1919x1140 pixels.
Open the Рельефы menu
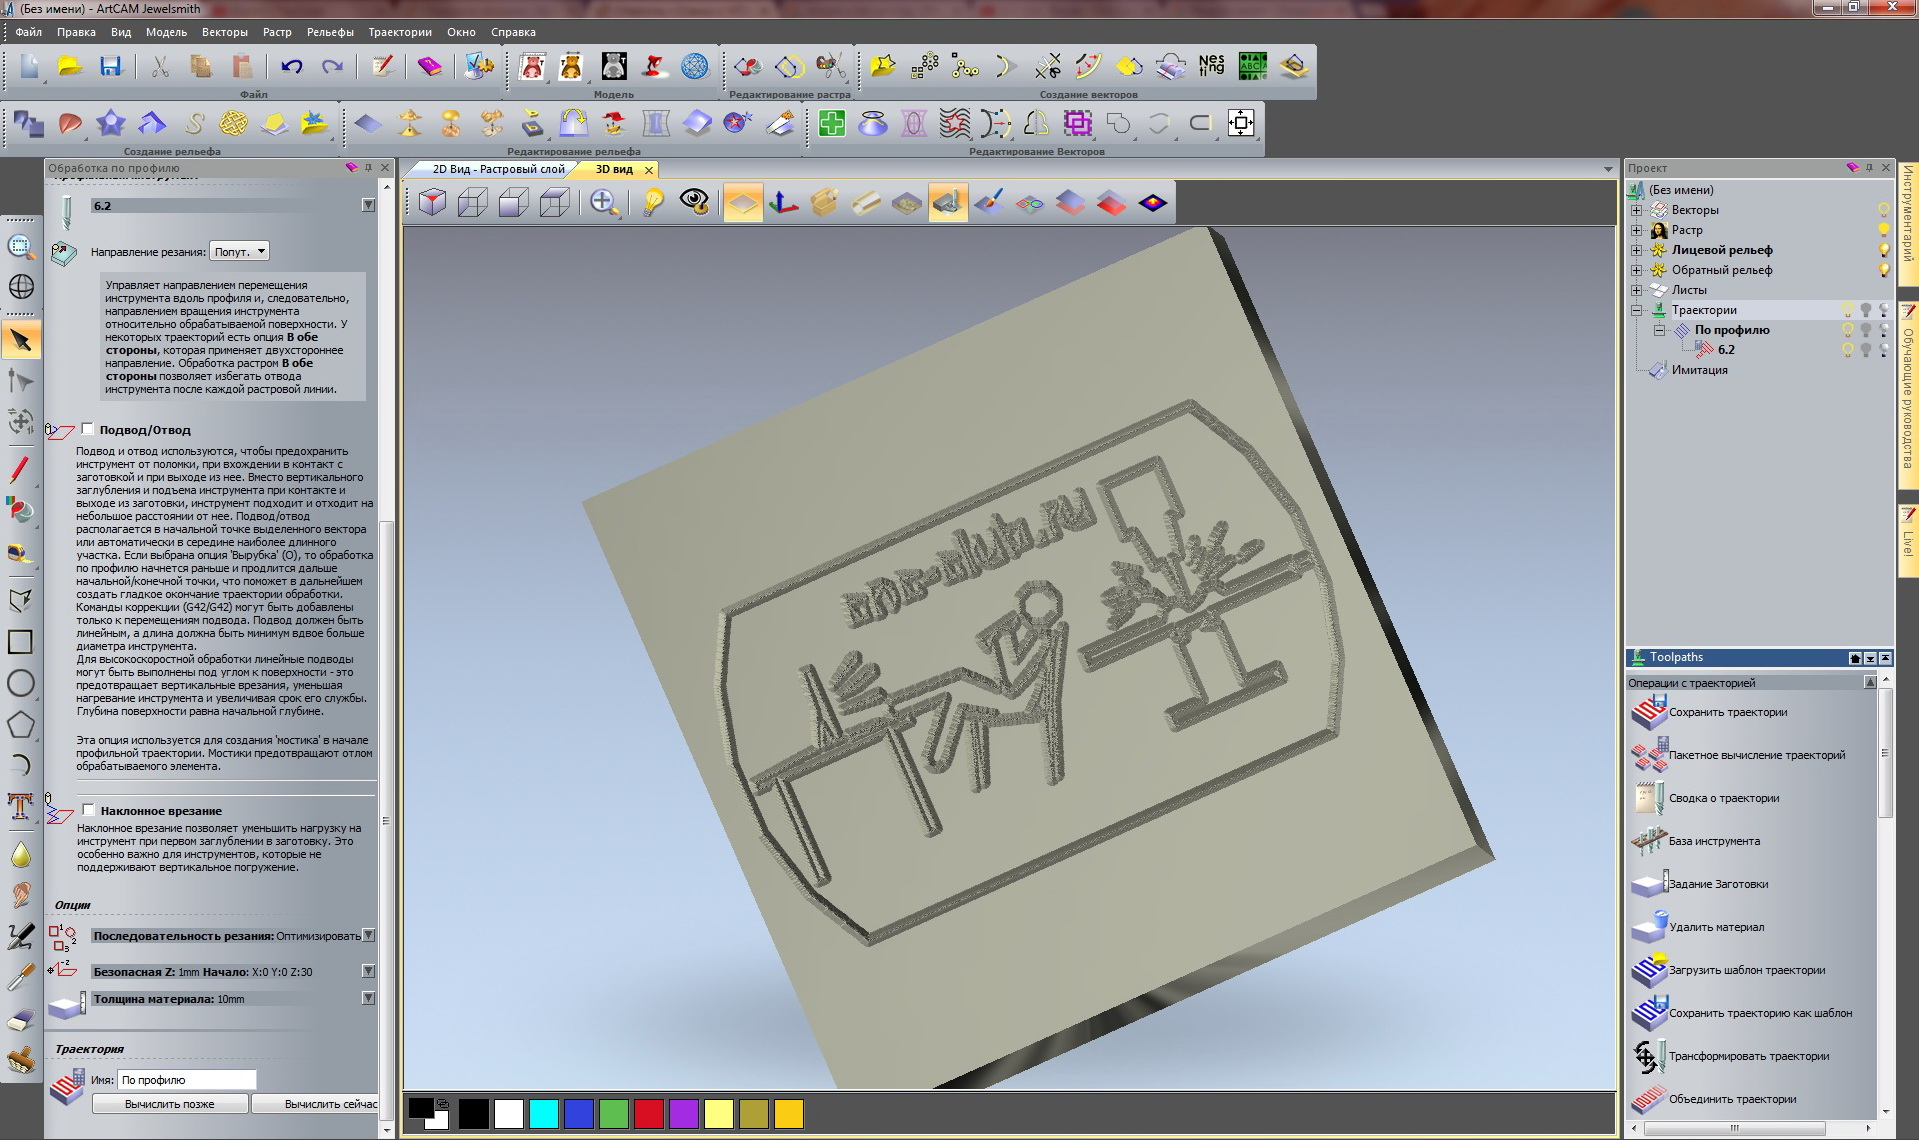(x=330, y=32)
